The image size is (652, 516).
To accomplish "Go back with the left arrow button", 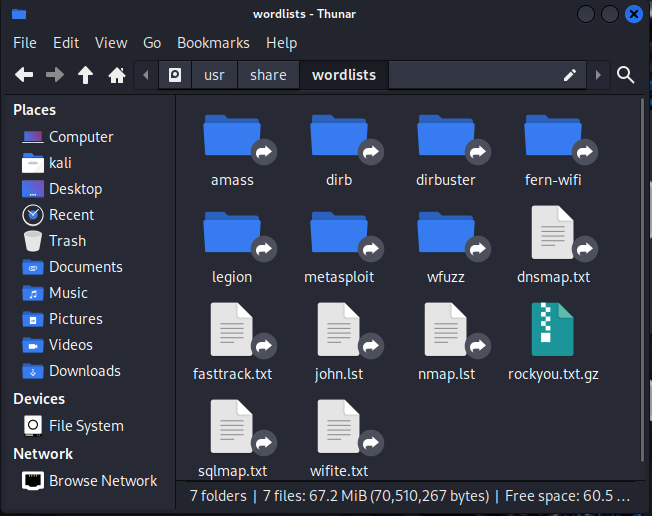I will [24, 75].
